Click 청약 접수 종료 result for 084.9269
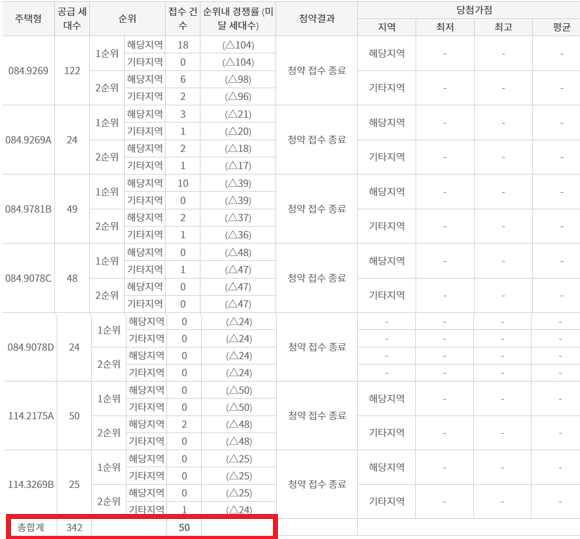Viewport: 580px width, 539px height. click(x=317, y=70)
